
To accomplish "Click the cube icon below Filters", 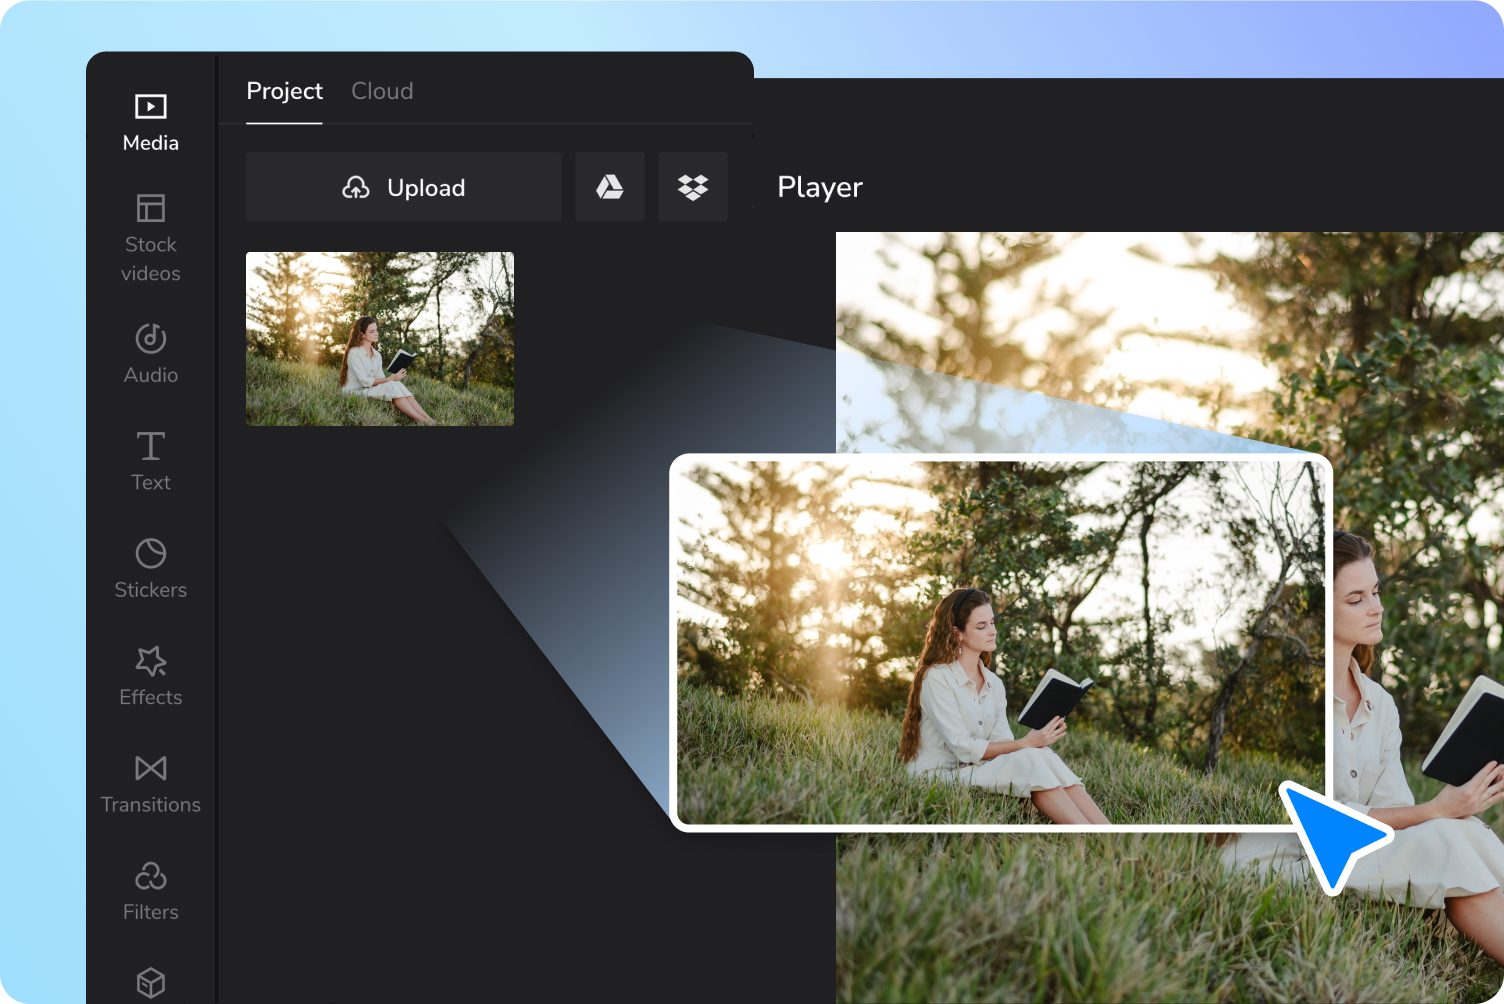I will [151, 982].
